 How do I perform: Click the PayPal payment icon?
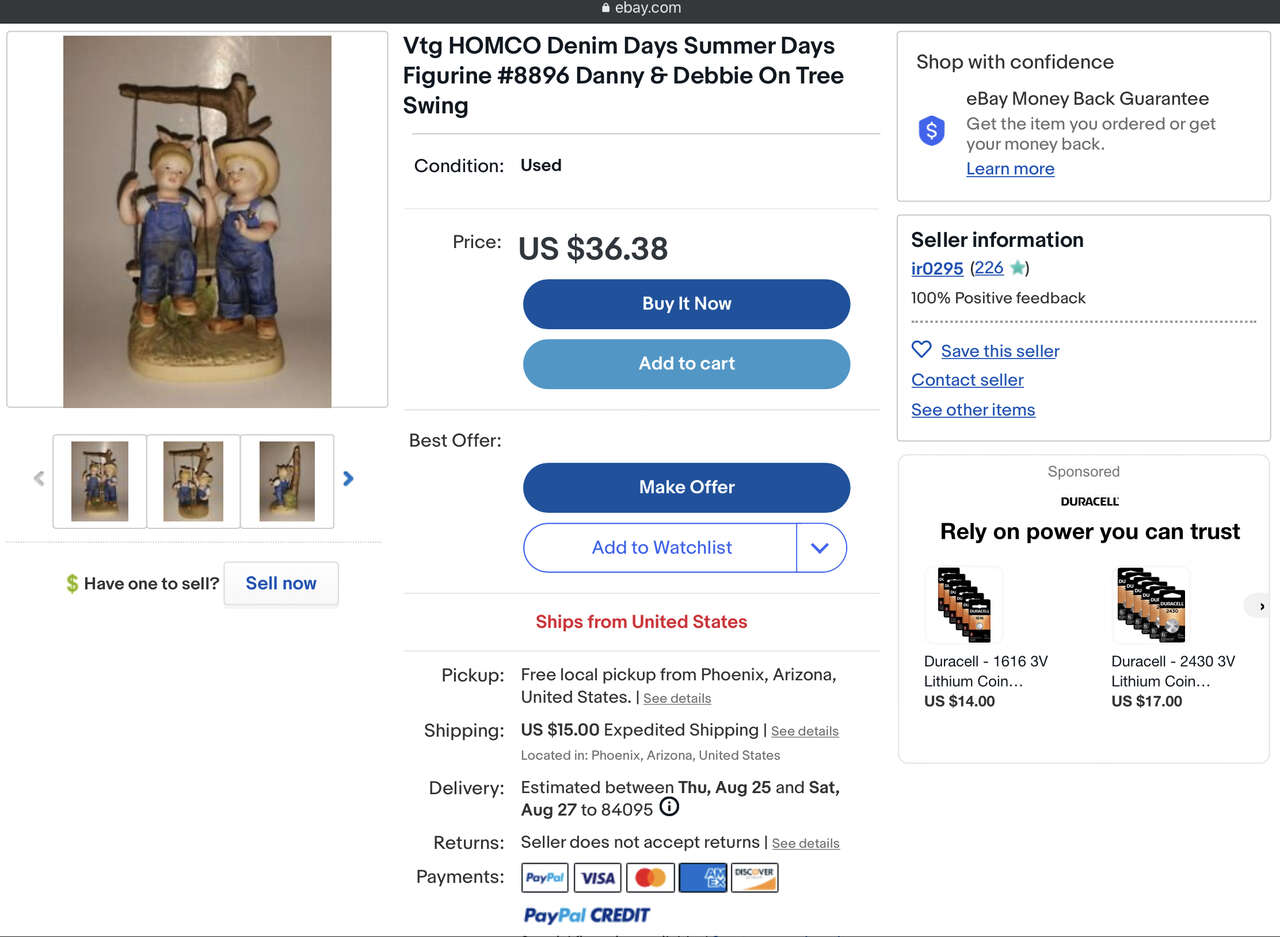click(545, 878)
